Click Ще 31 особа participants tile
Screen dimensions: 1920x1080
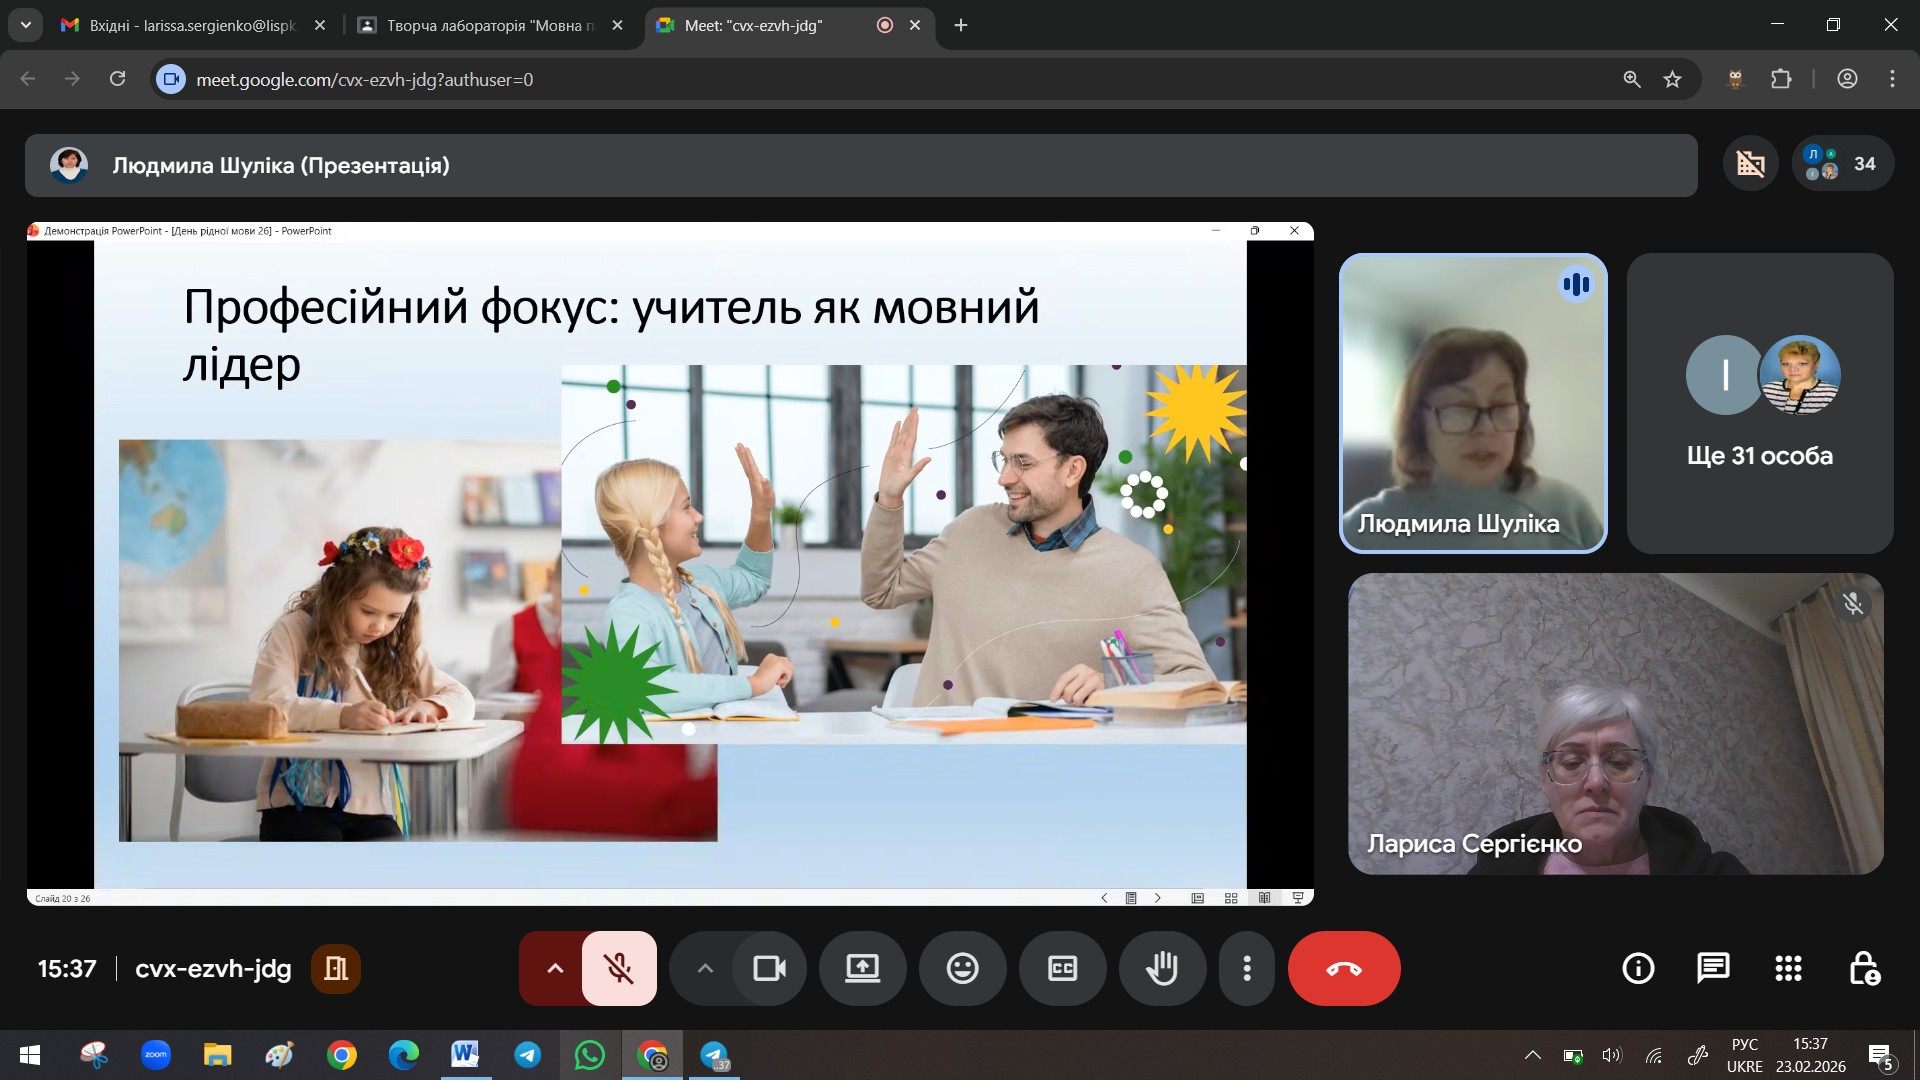[x=1759, y=403]
